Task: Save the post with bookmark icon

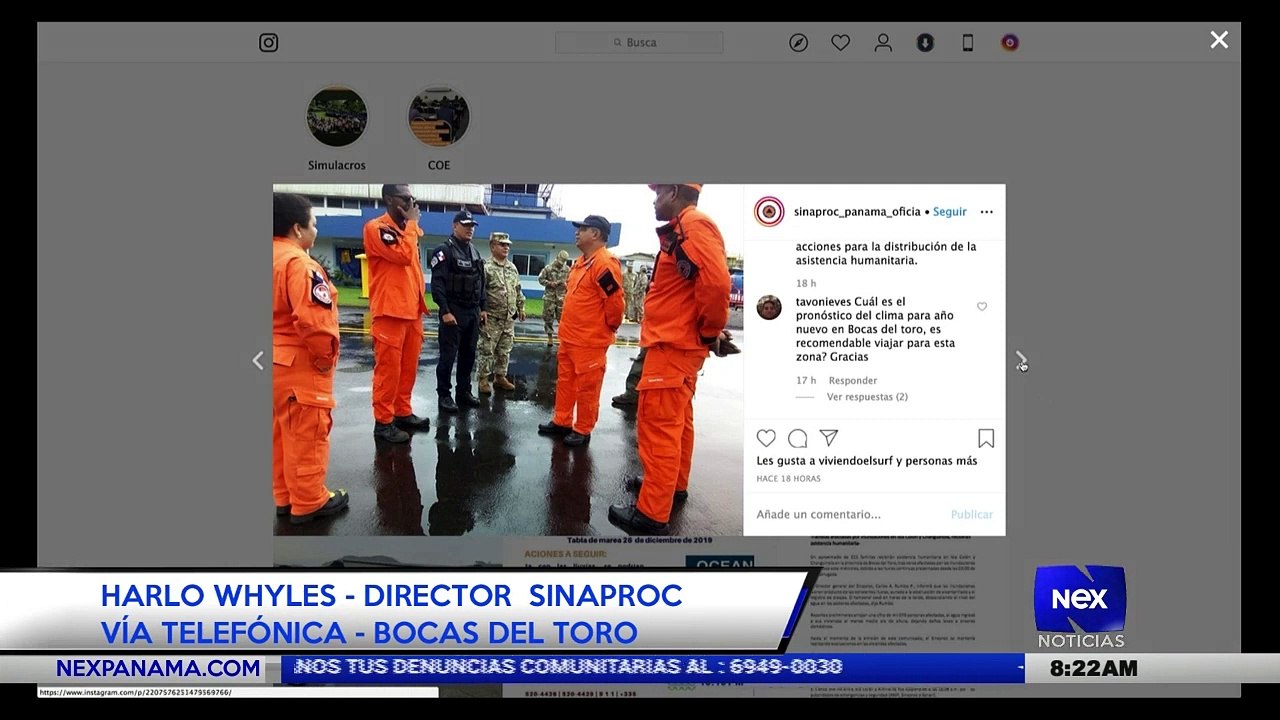Action: pos(986,439)
